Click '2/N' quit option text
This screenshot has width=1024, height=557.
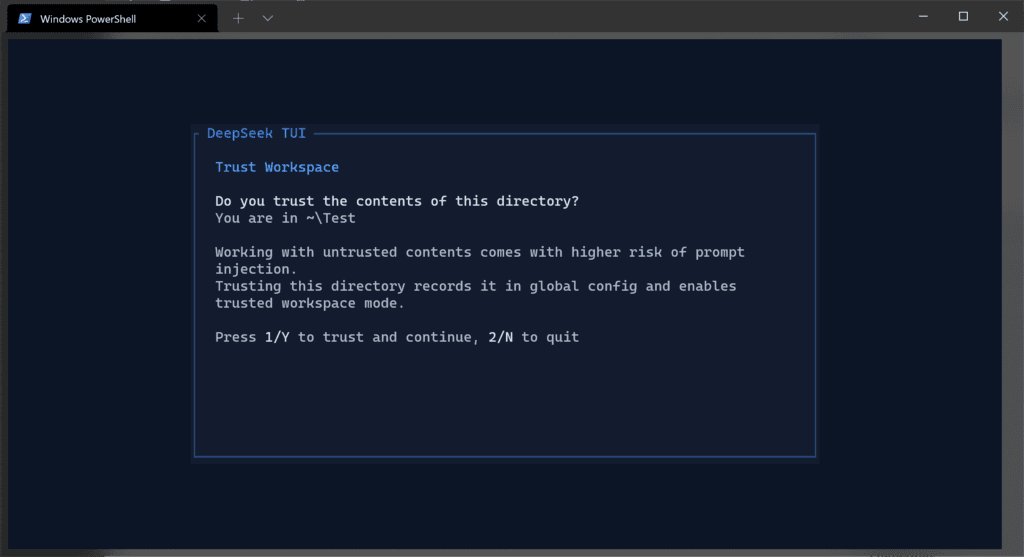point(500,337)
